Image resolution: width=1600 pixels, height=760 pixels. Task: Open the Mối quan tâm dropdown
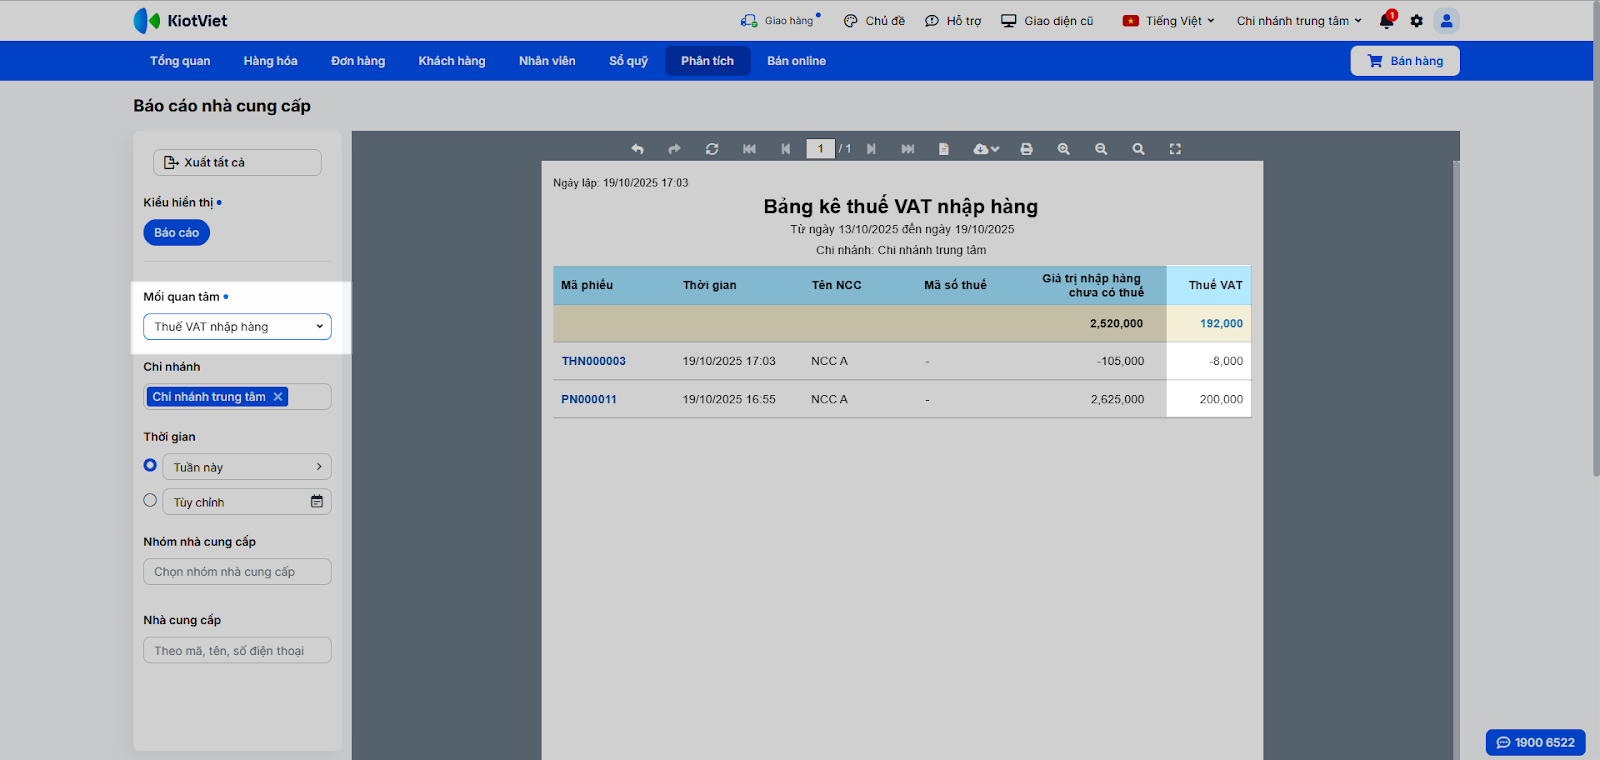point(237,327)
